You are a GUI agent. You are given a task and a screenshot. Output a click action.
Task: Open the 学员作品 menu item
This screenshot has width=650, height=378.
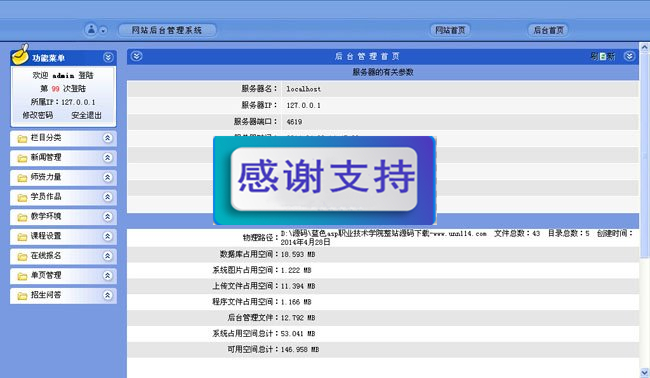46,196
